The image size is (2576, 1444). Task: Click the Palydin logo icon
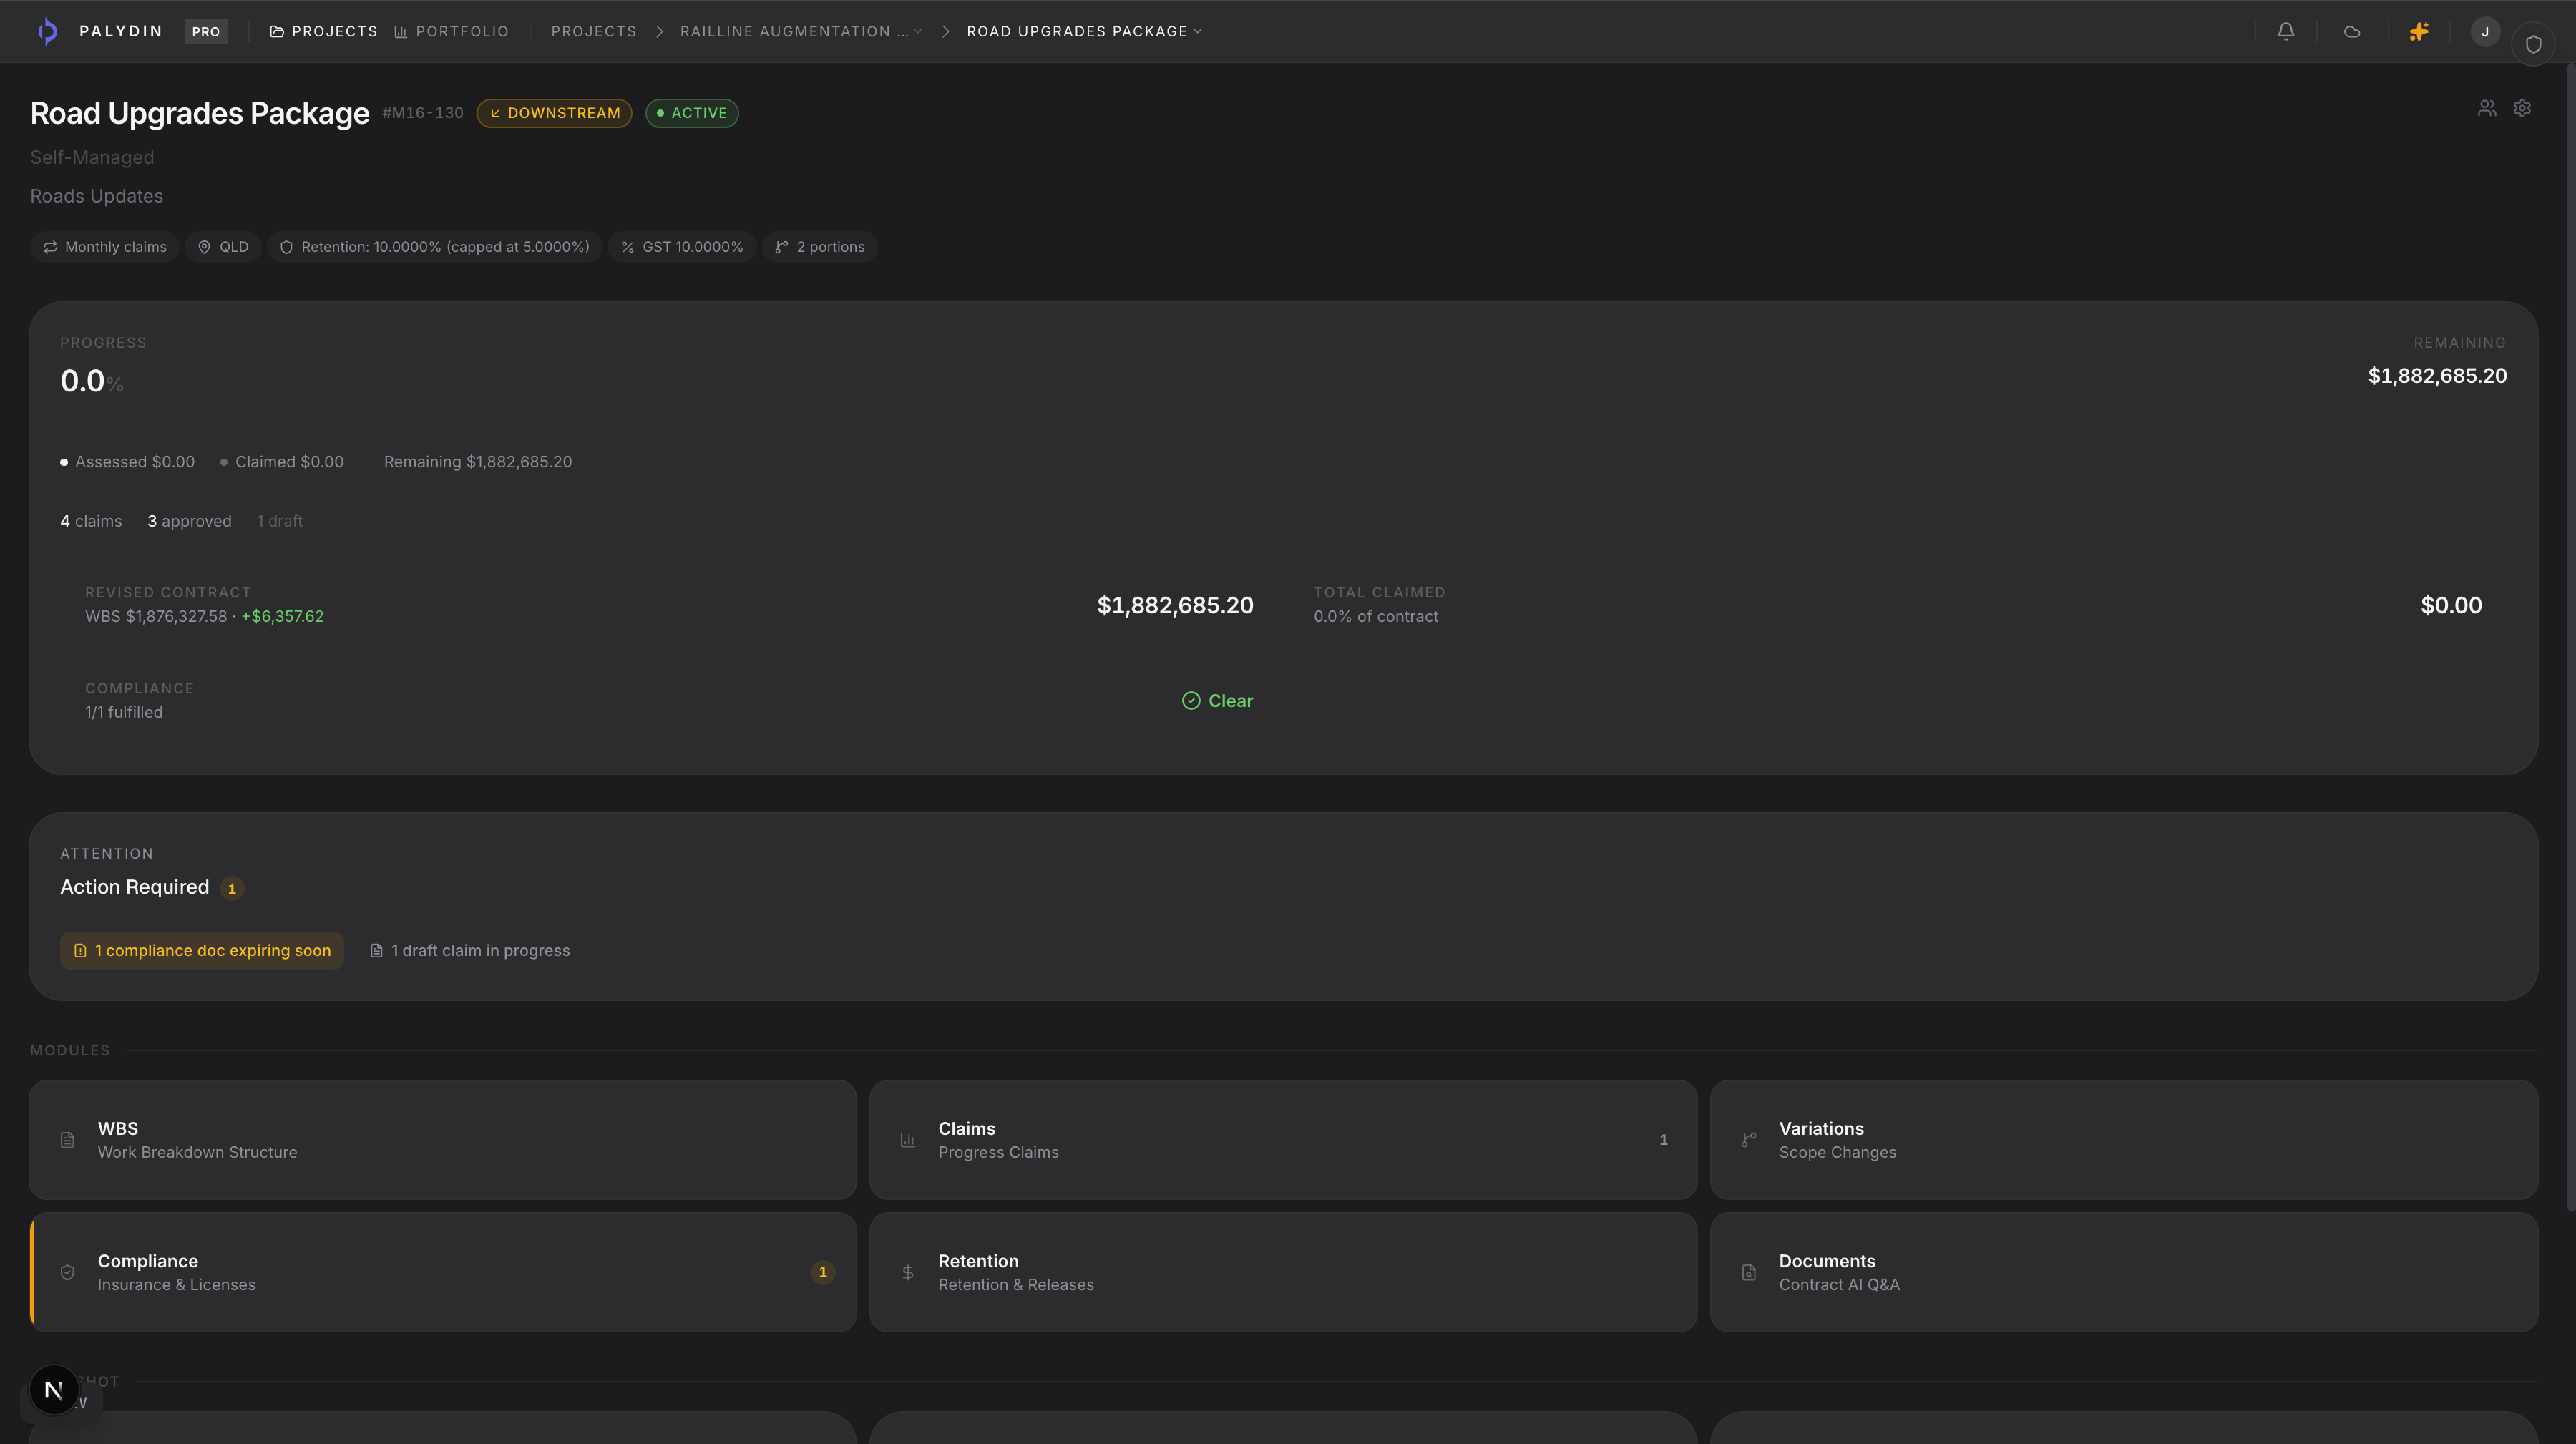coord(47,32)
